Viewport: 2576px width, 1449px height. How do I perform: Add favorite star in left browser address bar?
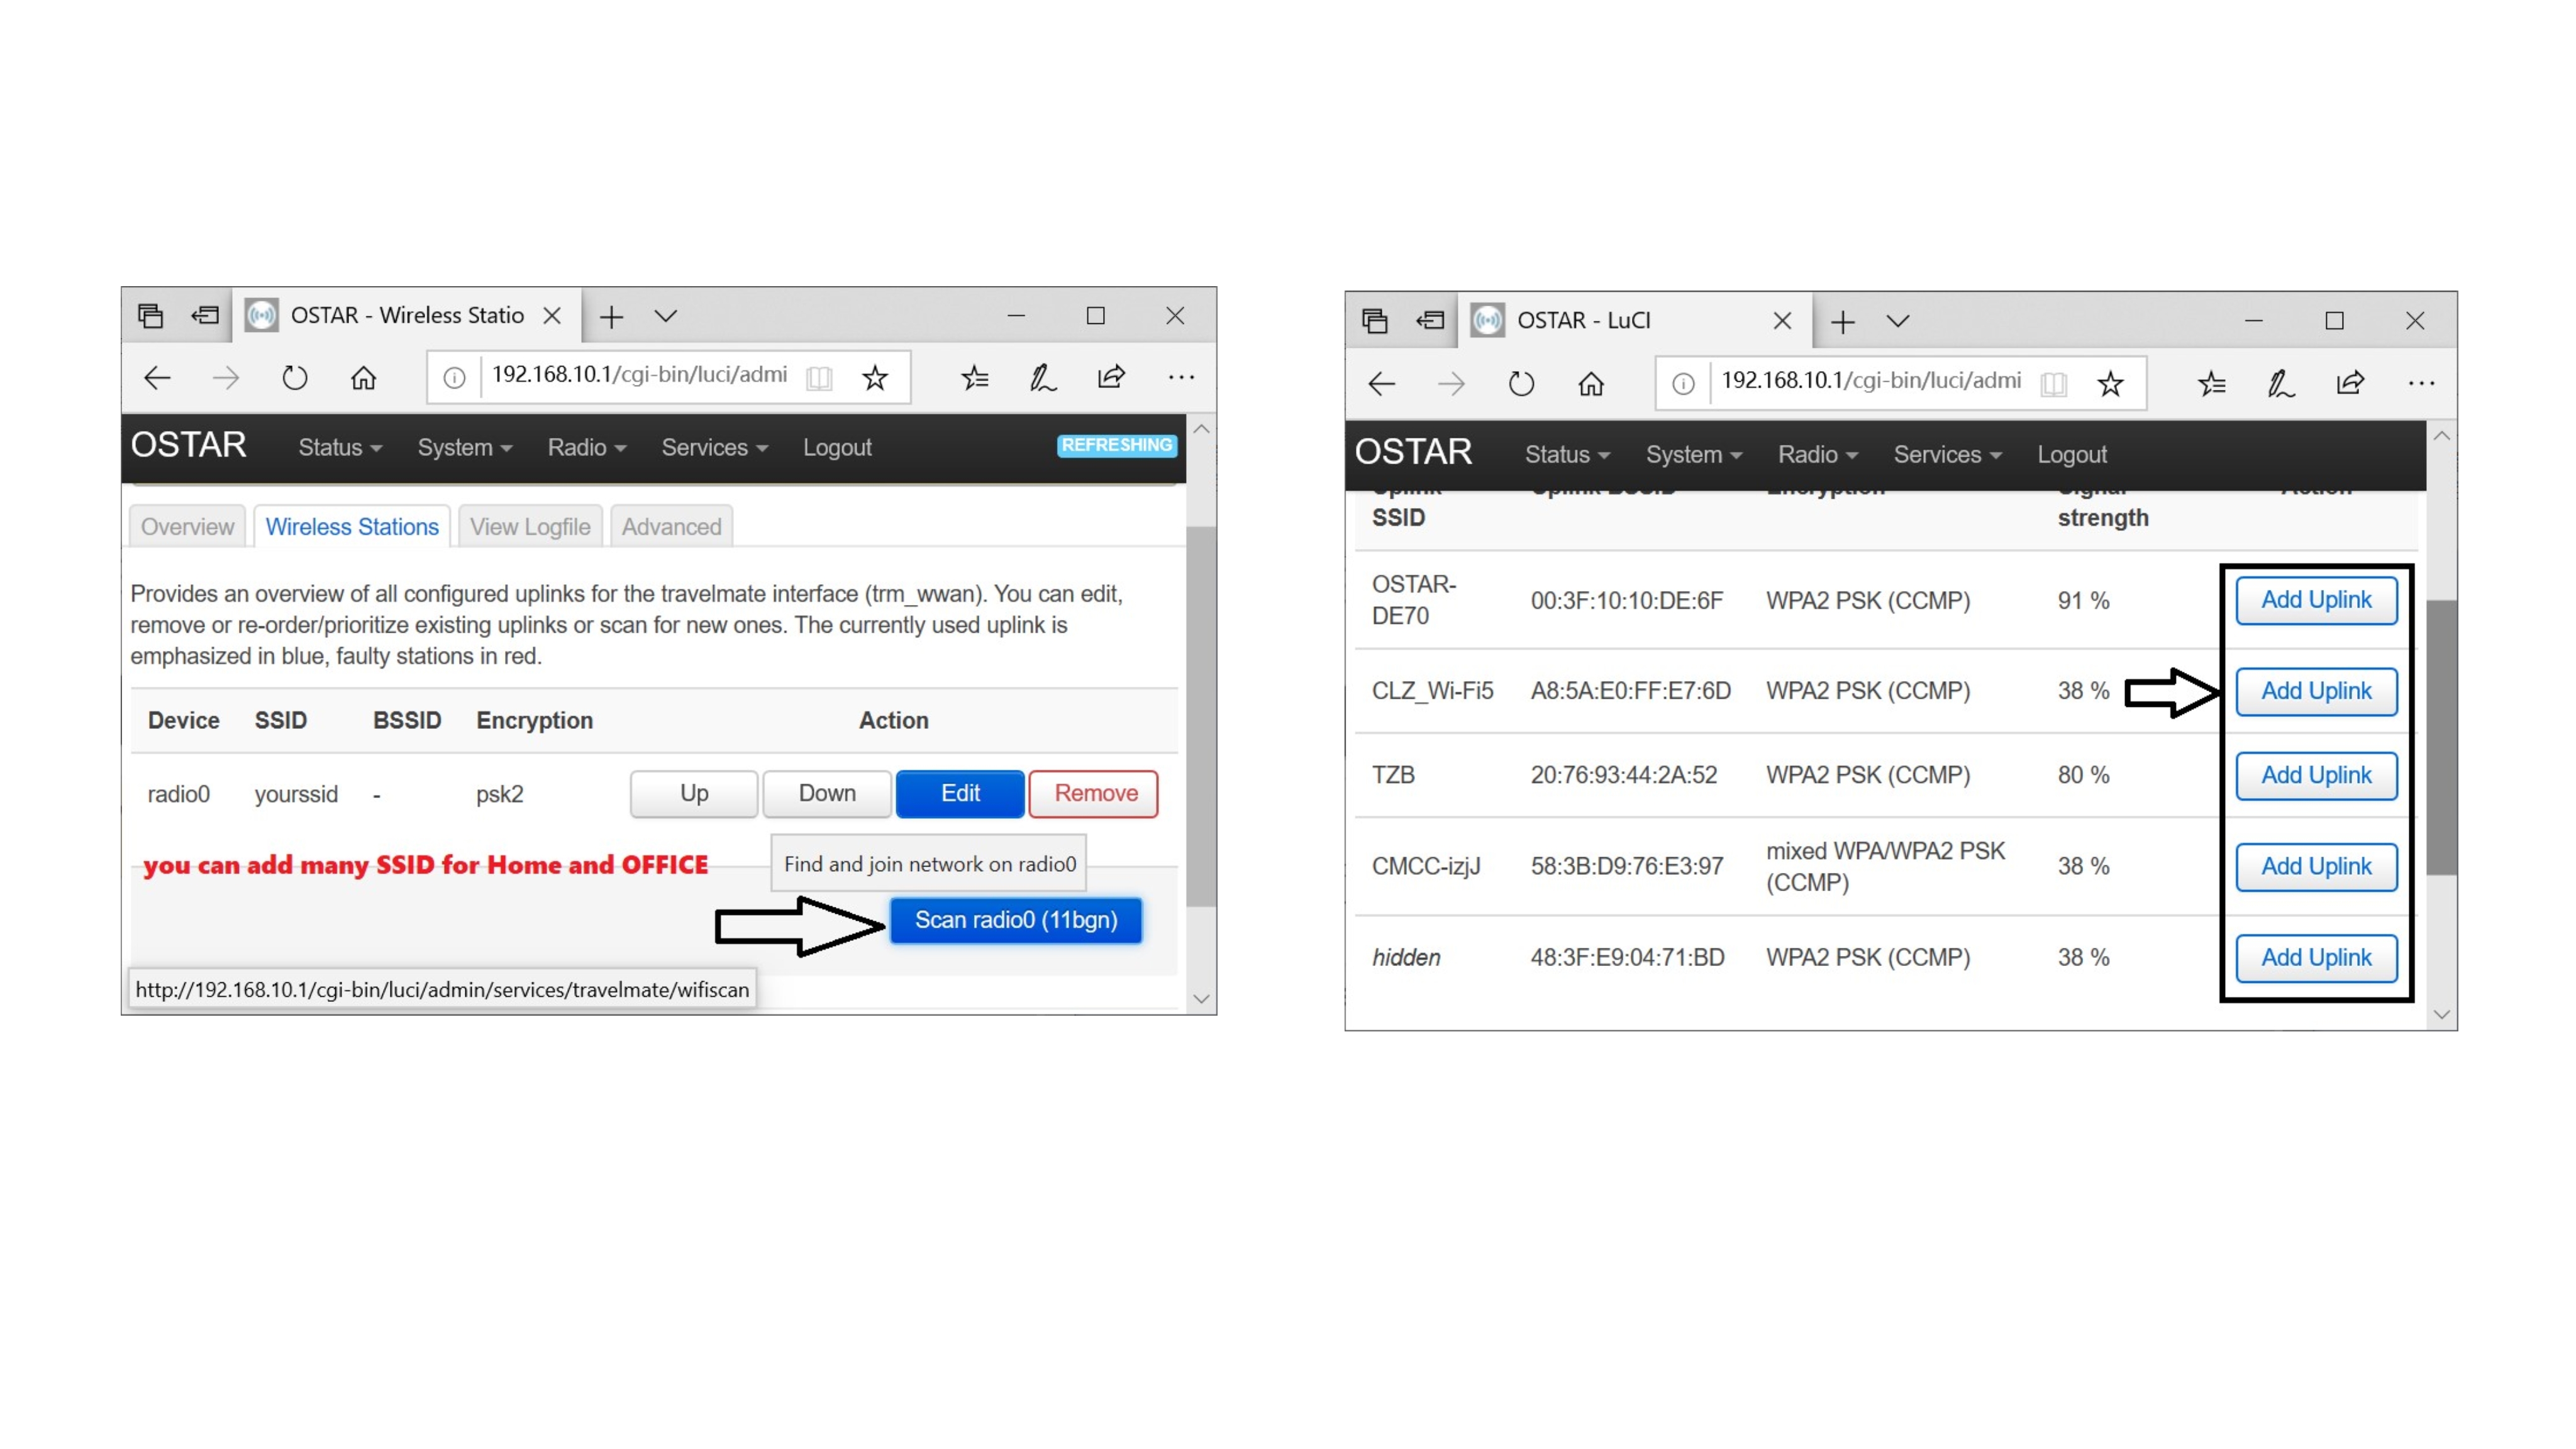pyautogui.click(x=875, y=378)
